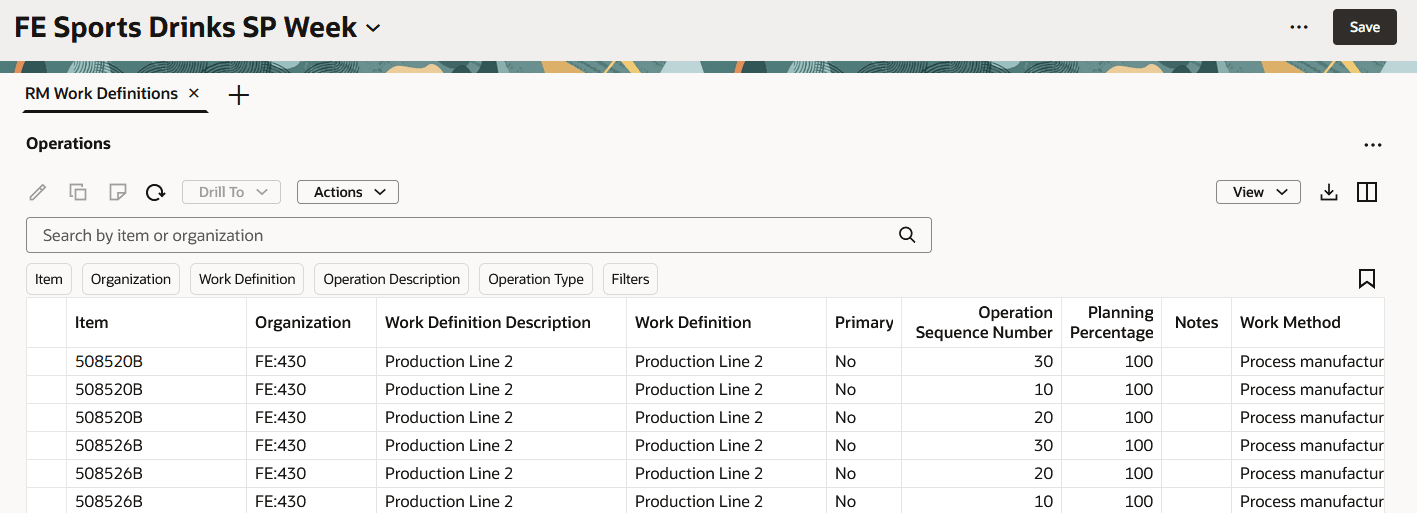Image resolution: width=1417 pixels, height=513 pixels.
Task: Add a new tab with plus icon
Action: 239,95
